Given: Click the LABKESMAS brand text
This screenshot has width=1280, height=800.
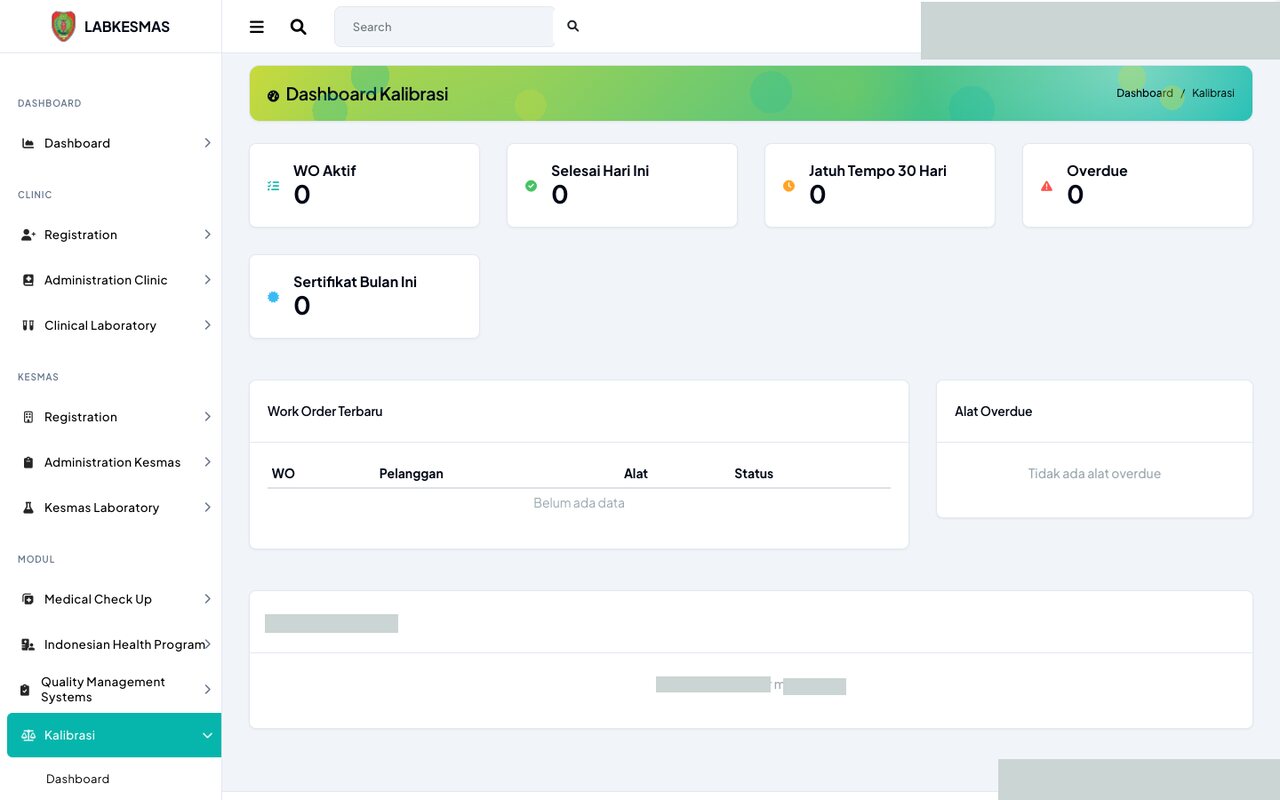Looking at the screenshot, I should 127,27.
